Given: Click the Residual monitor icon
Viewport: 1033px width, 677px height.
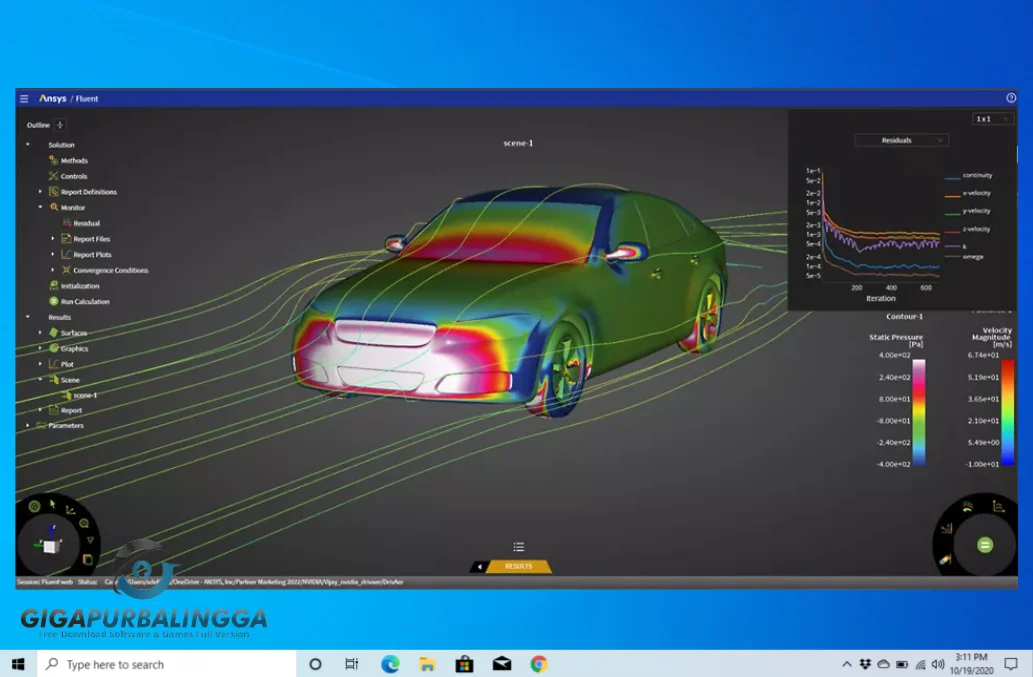Looking at the screenshot, I should pos(66,222).
